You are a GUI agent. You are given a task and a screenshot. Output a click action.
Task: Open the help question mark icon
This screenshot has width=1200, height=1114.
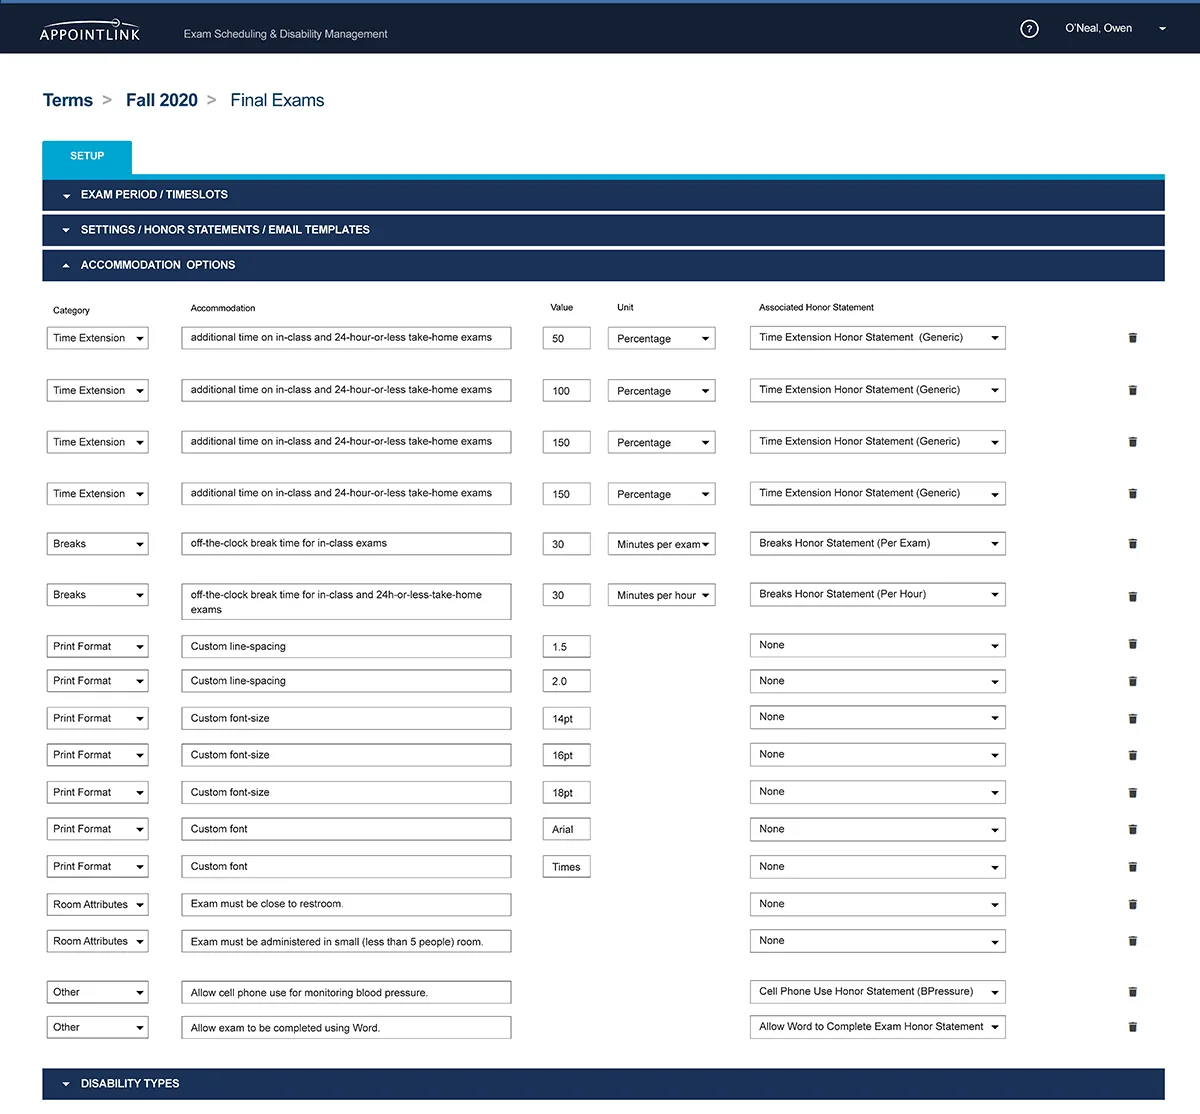(1029, 29)
